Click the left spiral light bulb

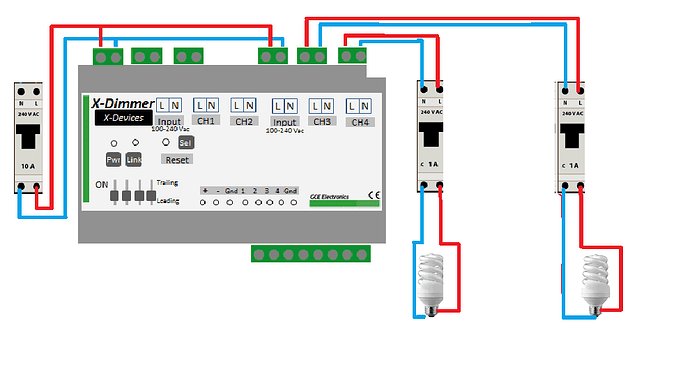(x=430, y=285)
